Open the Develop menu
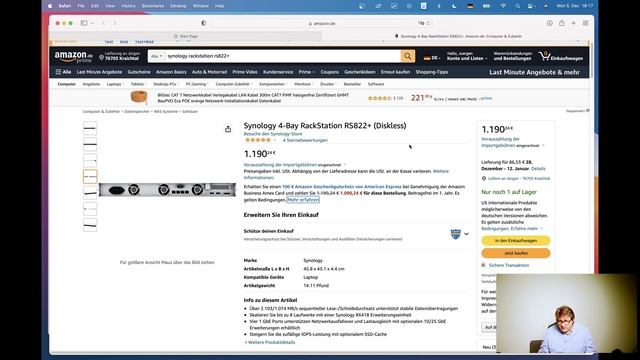 178,6
